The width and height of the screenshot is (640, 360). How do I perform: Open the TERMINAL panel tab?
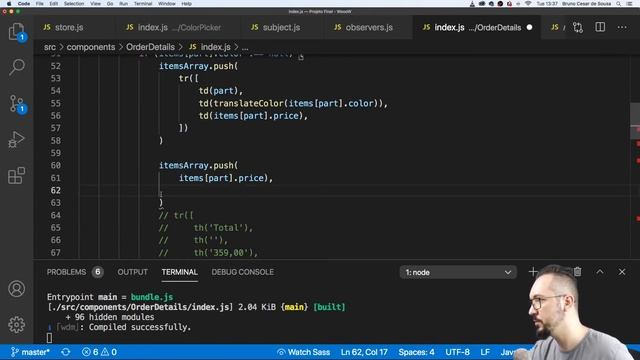[x=179, y=272]
